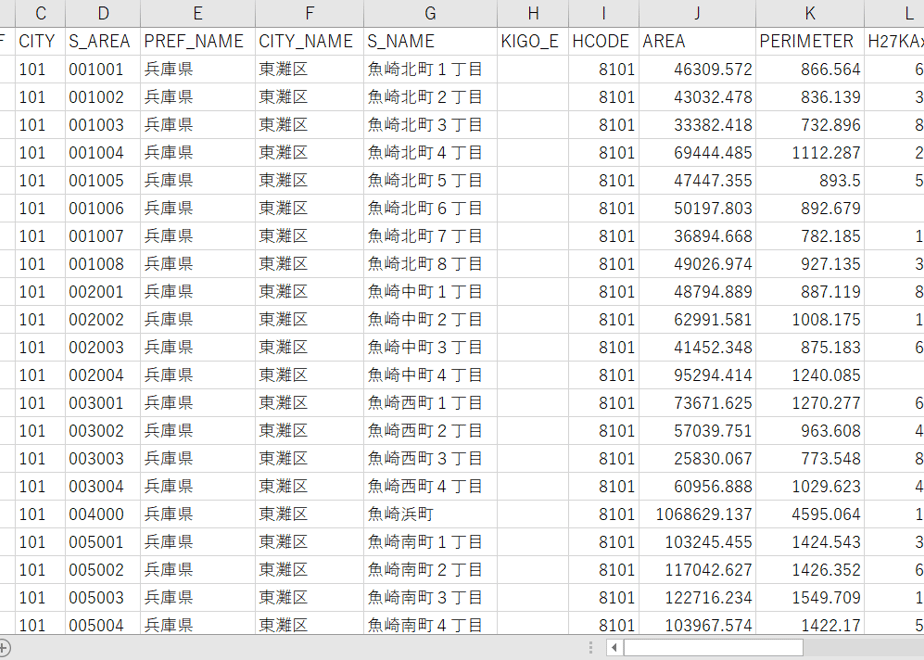Click 兵庫県 in the 001002 row

(x=197, y=97)
